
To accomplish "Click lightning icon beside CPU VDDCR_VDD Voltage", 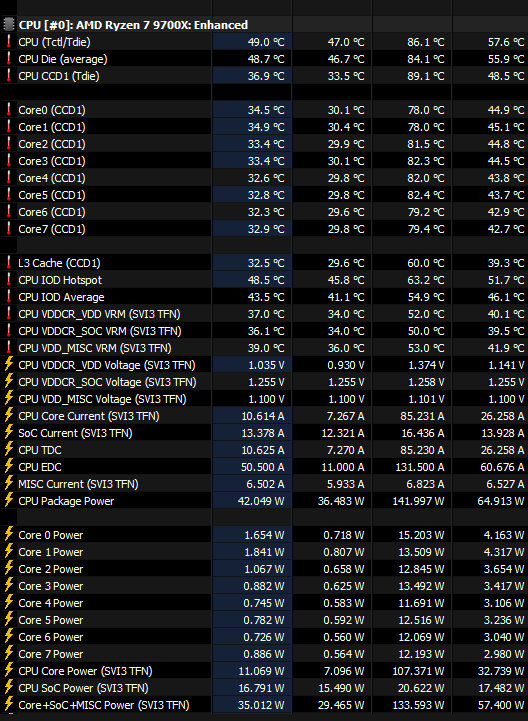I will coord(9,365).
